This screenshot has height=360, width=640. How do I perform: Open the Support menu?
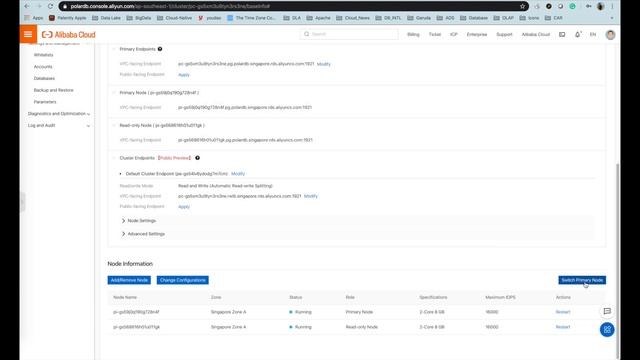click(504, 35)
